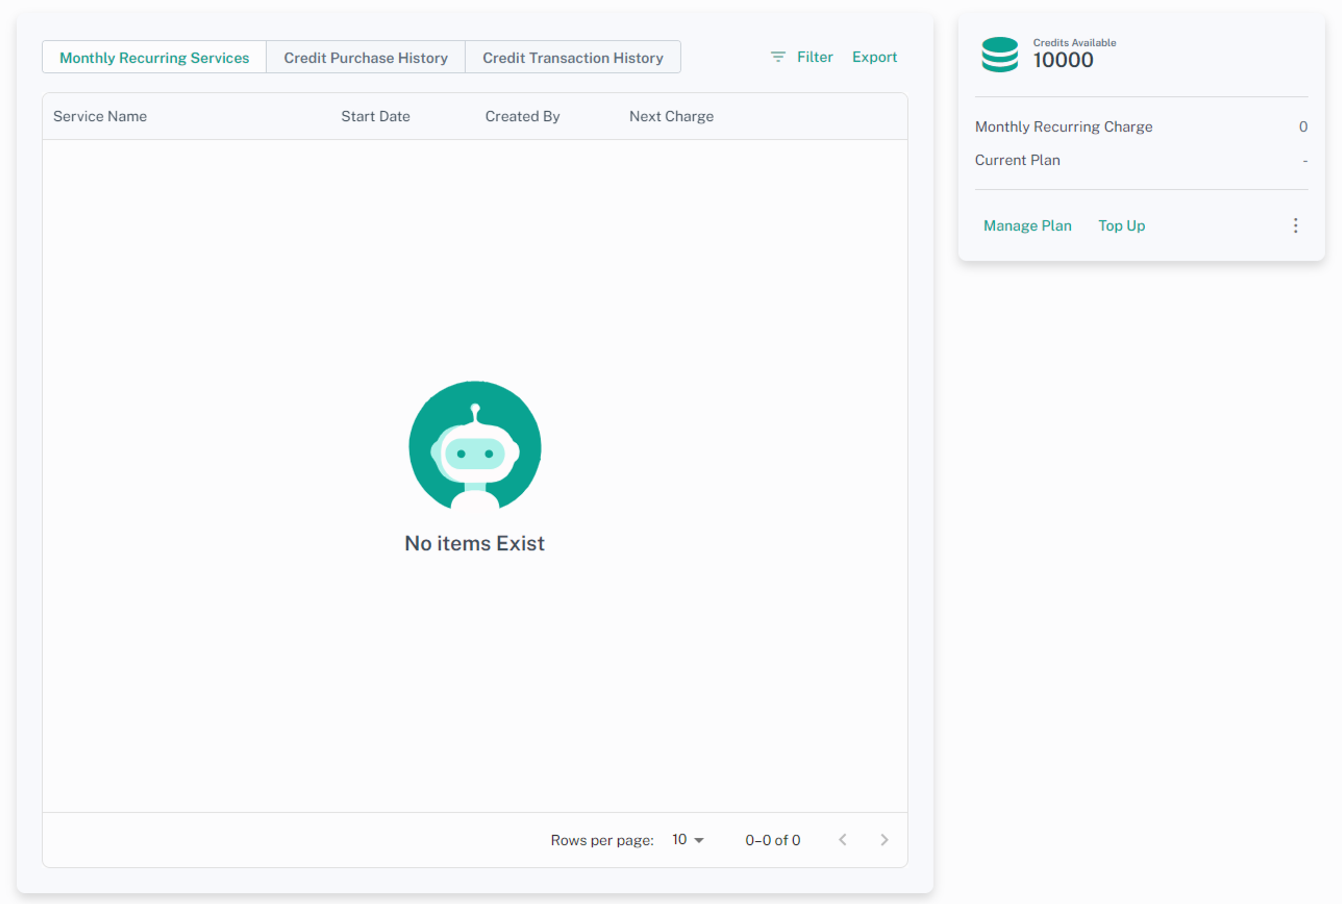Click the Created By column header
This screenshot has width=1342, height=904.
point(522,116)
